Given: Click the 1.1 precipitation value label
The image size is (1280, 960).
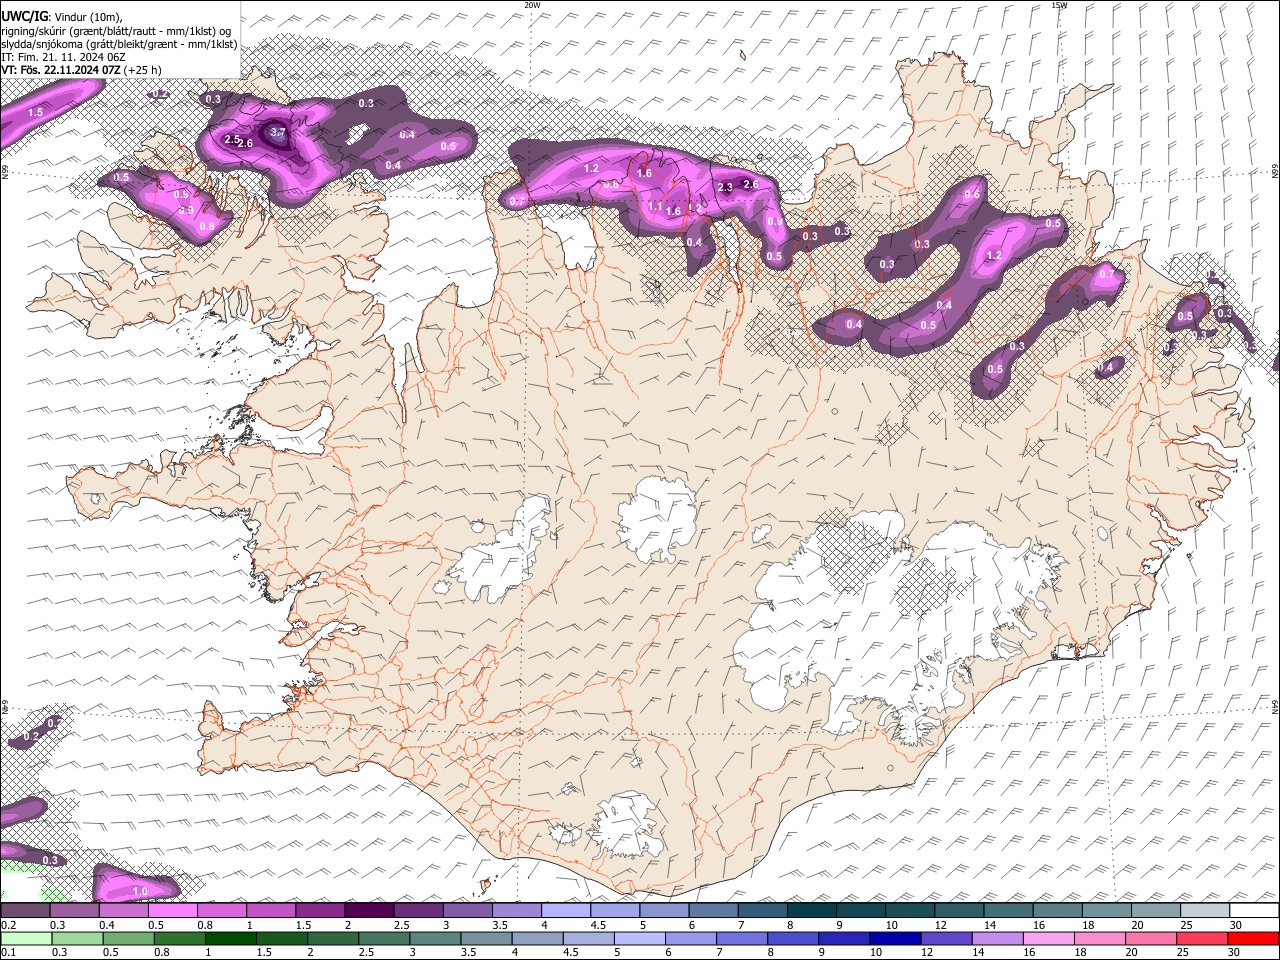Looking at the screenshot, I should point(655,206).
